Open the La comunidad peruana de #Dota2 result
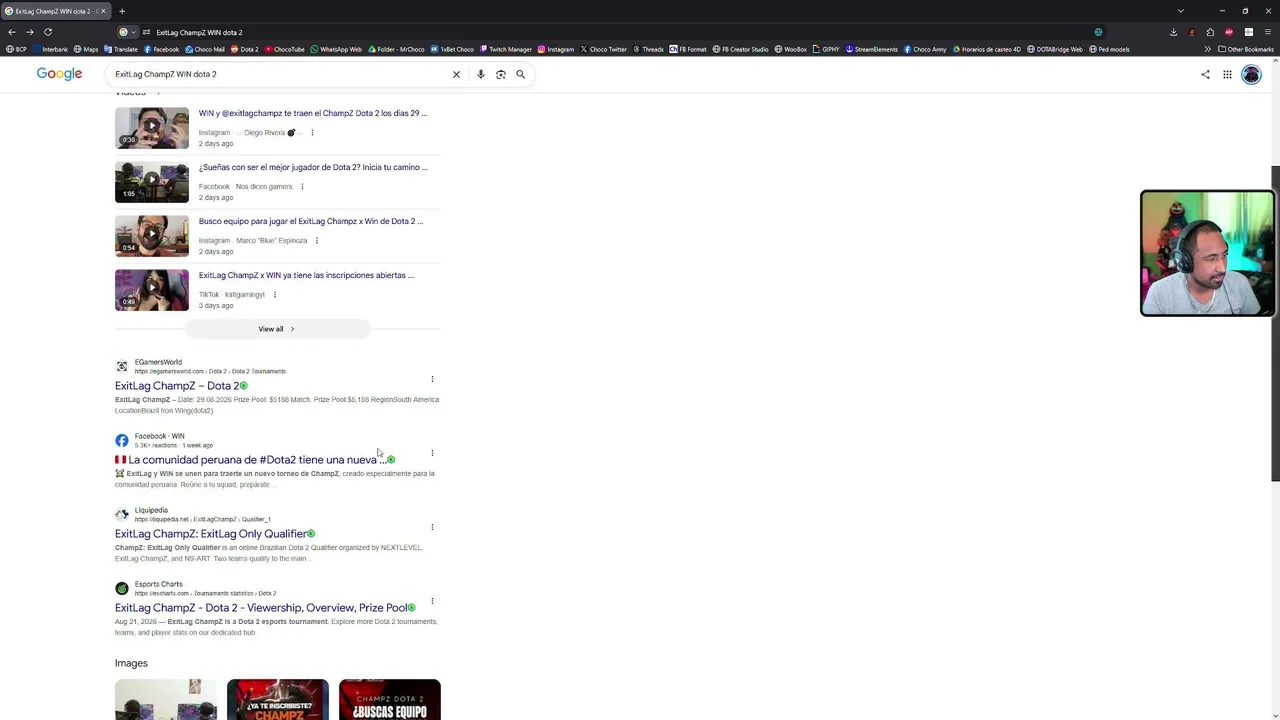The height and width of the screenshot is (720, 1280). click(x=250, y=460)
